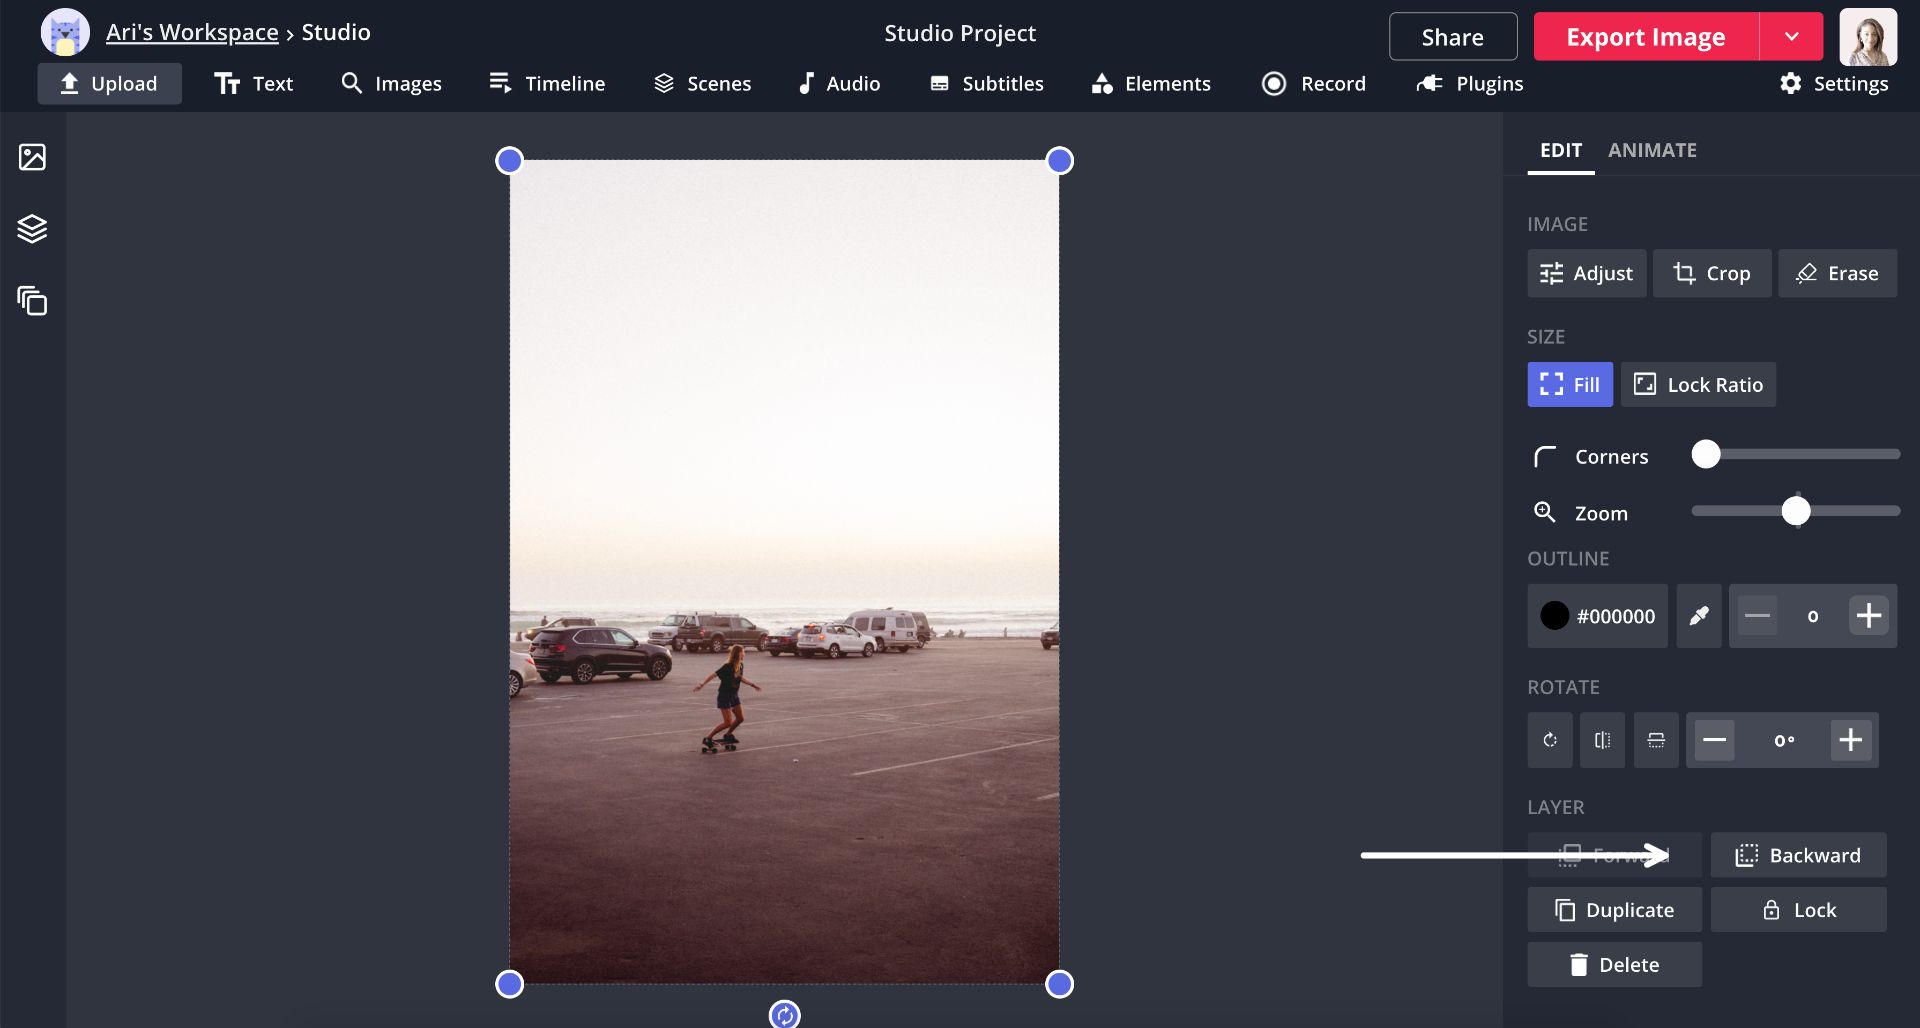
Task: Open the layers panel icon in sidebar
Action: click(32, 229)
